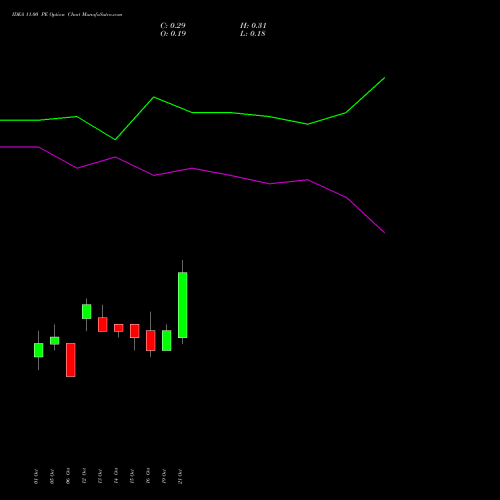
Task: Click the close value C: 0.29
Action: tap(173, 26)
